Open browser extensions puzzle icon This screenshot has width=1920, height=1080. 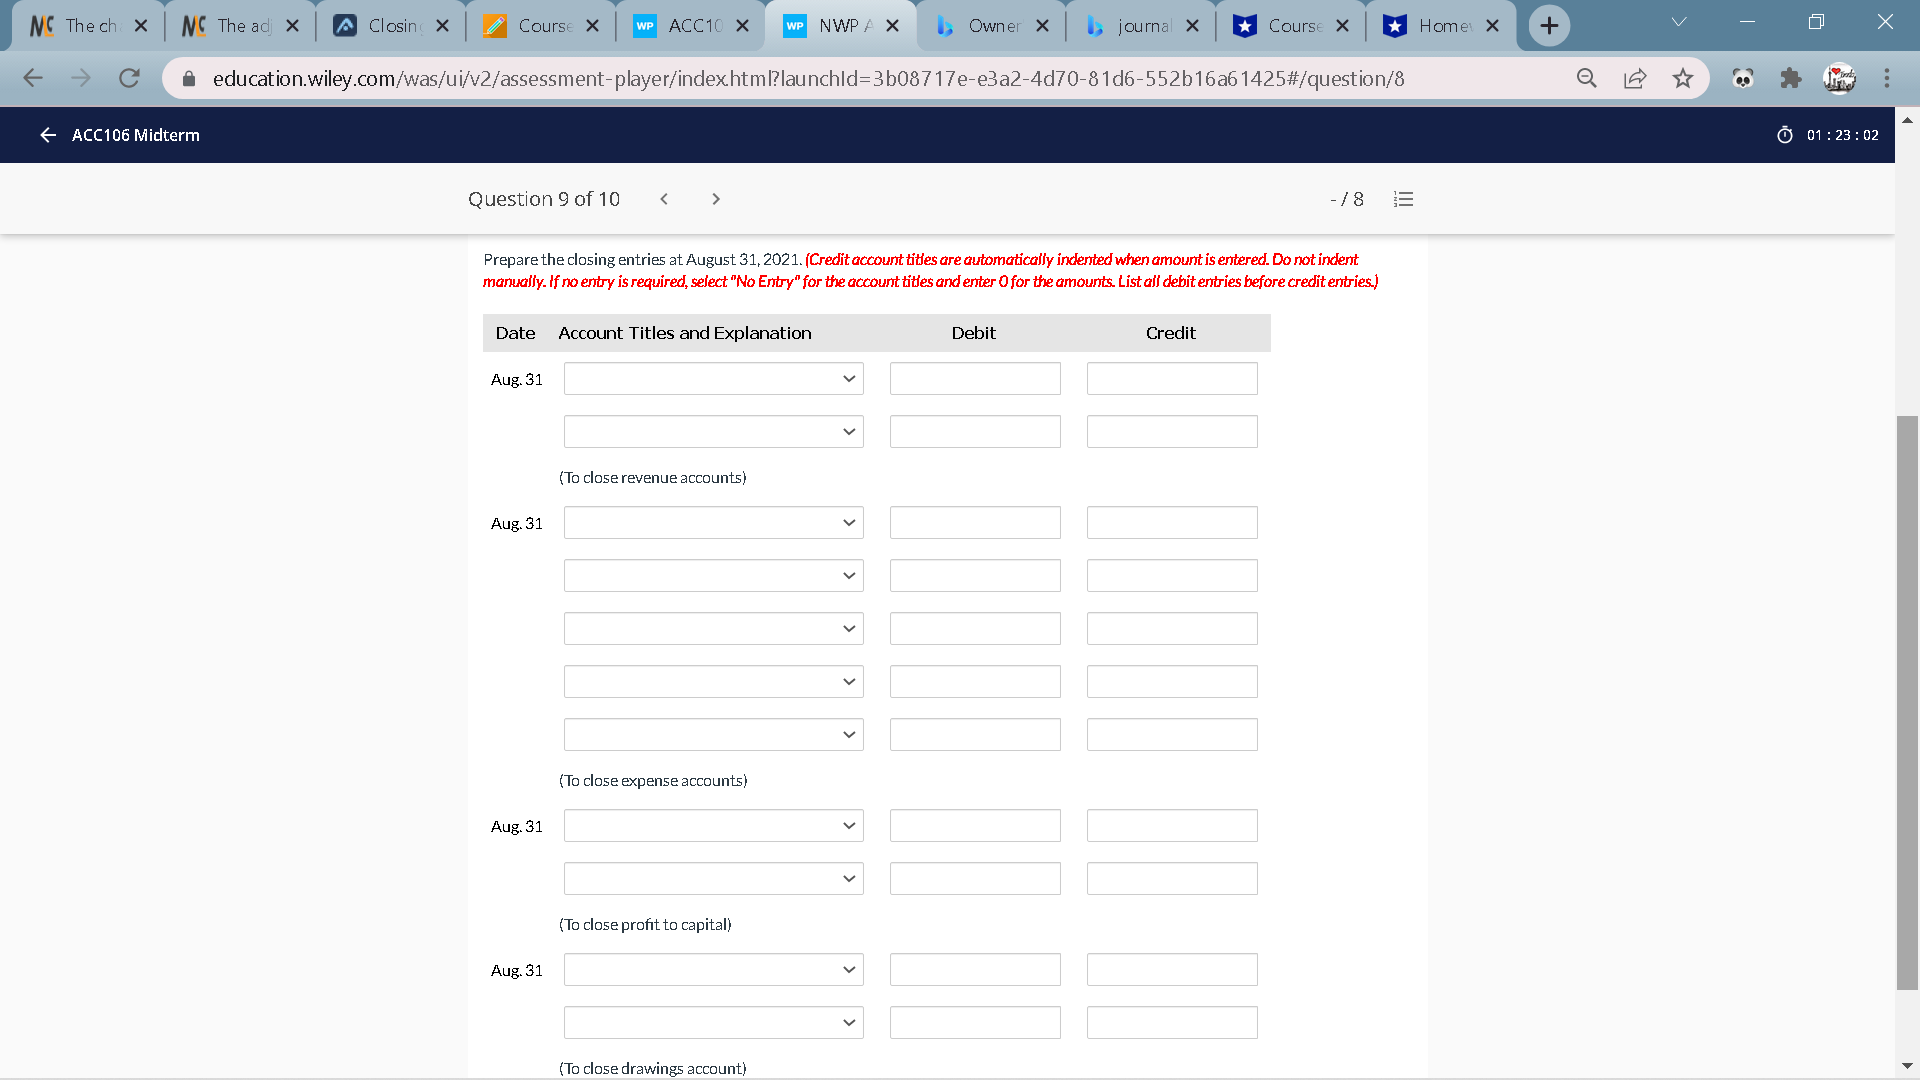point(1791,78)
